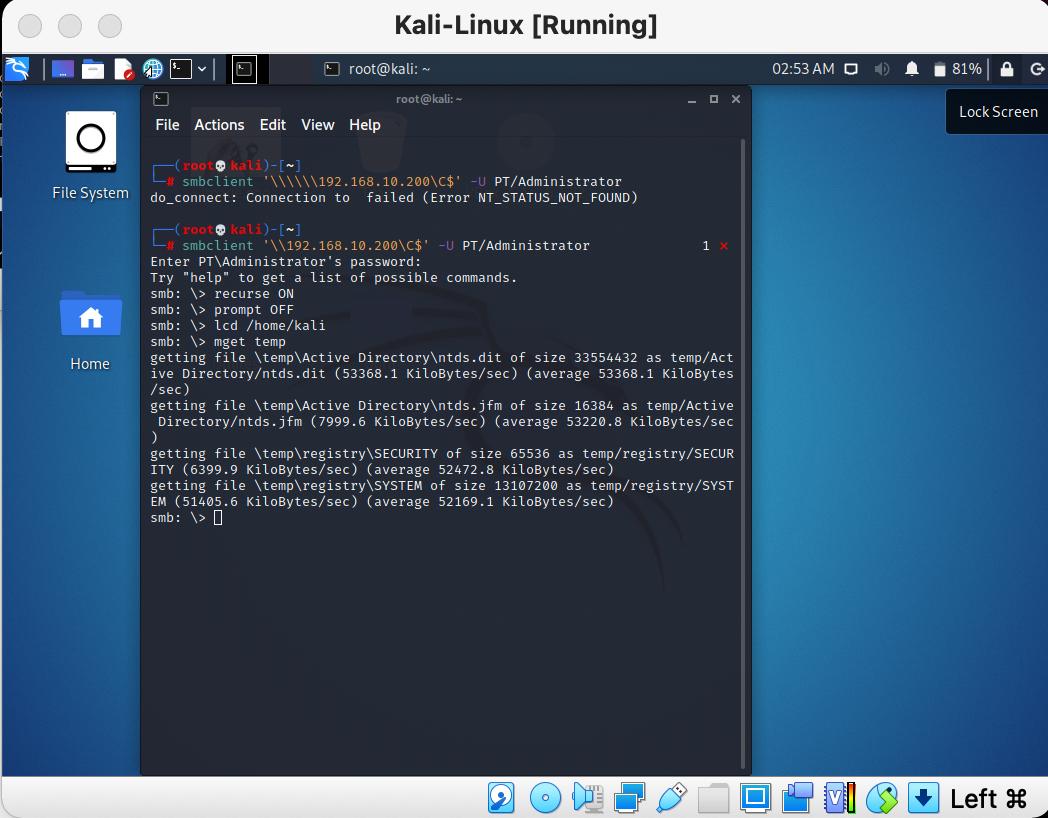Click the 02:53 AM clock
Screen dimensions: 1048x818
(803, 69)
